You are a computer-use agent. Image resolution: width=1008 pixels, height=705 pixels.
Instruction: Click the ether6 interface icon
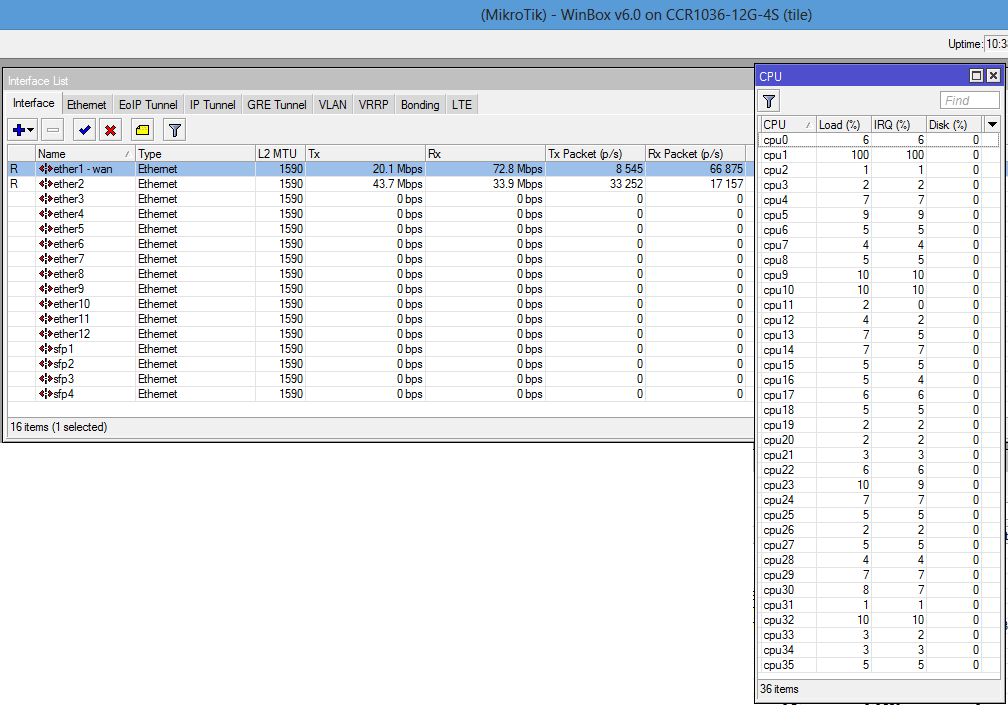[x=46, y=244]
